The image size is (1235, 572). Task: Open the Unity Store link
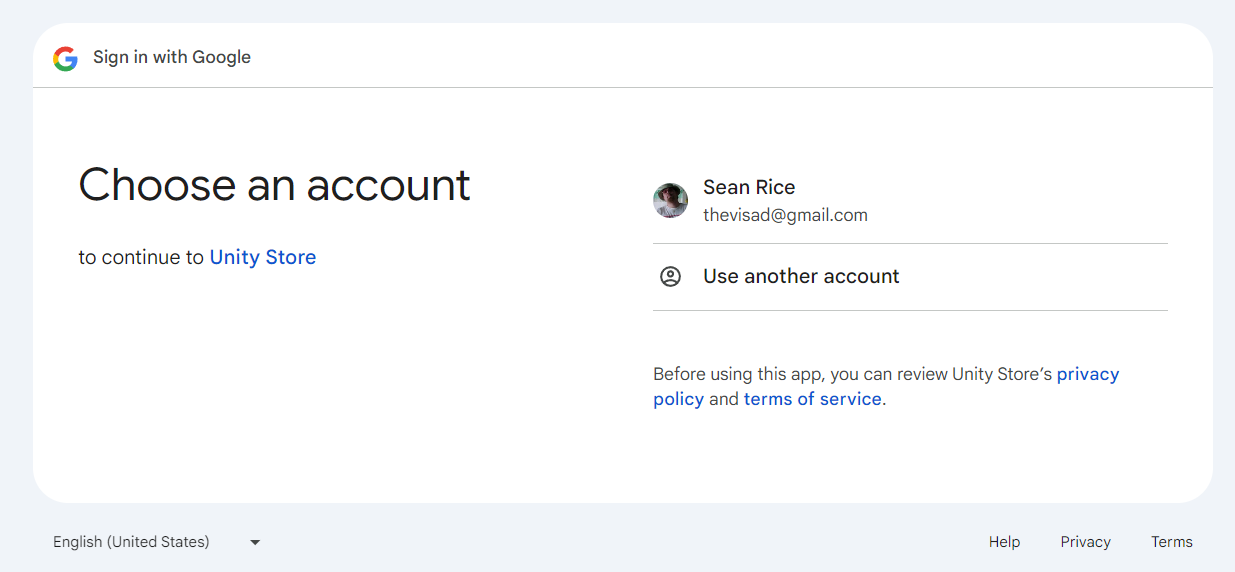[263, 257]
